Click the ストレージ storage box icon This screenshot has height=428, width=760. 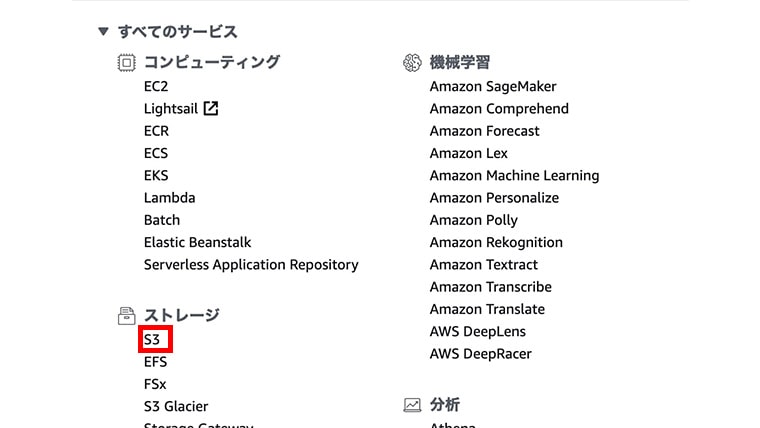click(127, 316)
